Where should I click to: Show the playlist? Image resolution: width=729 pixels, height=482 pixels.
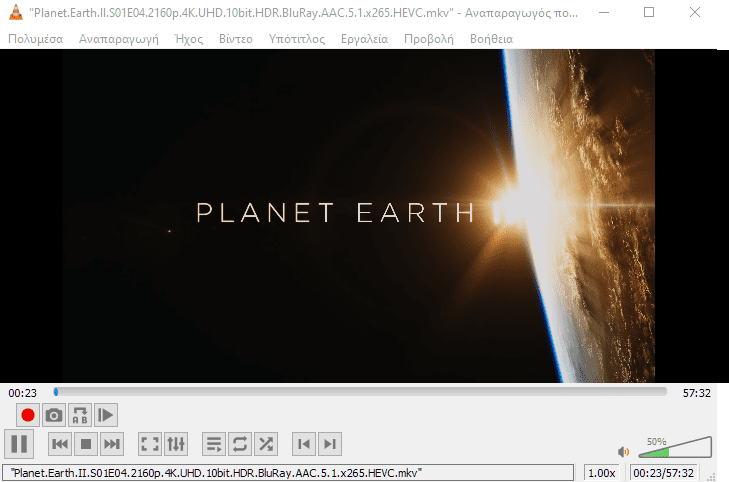tap(214, 444)
